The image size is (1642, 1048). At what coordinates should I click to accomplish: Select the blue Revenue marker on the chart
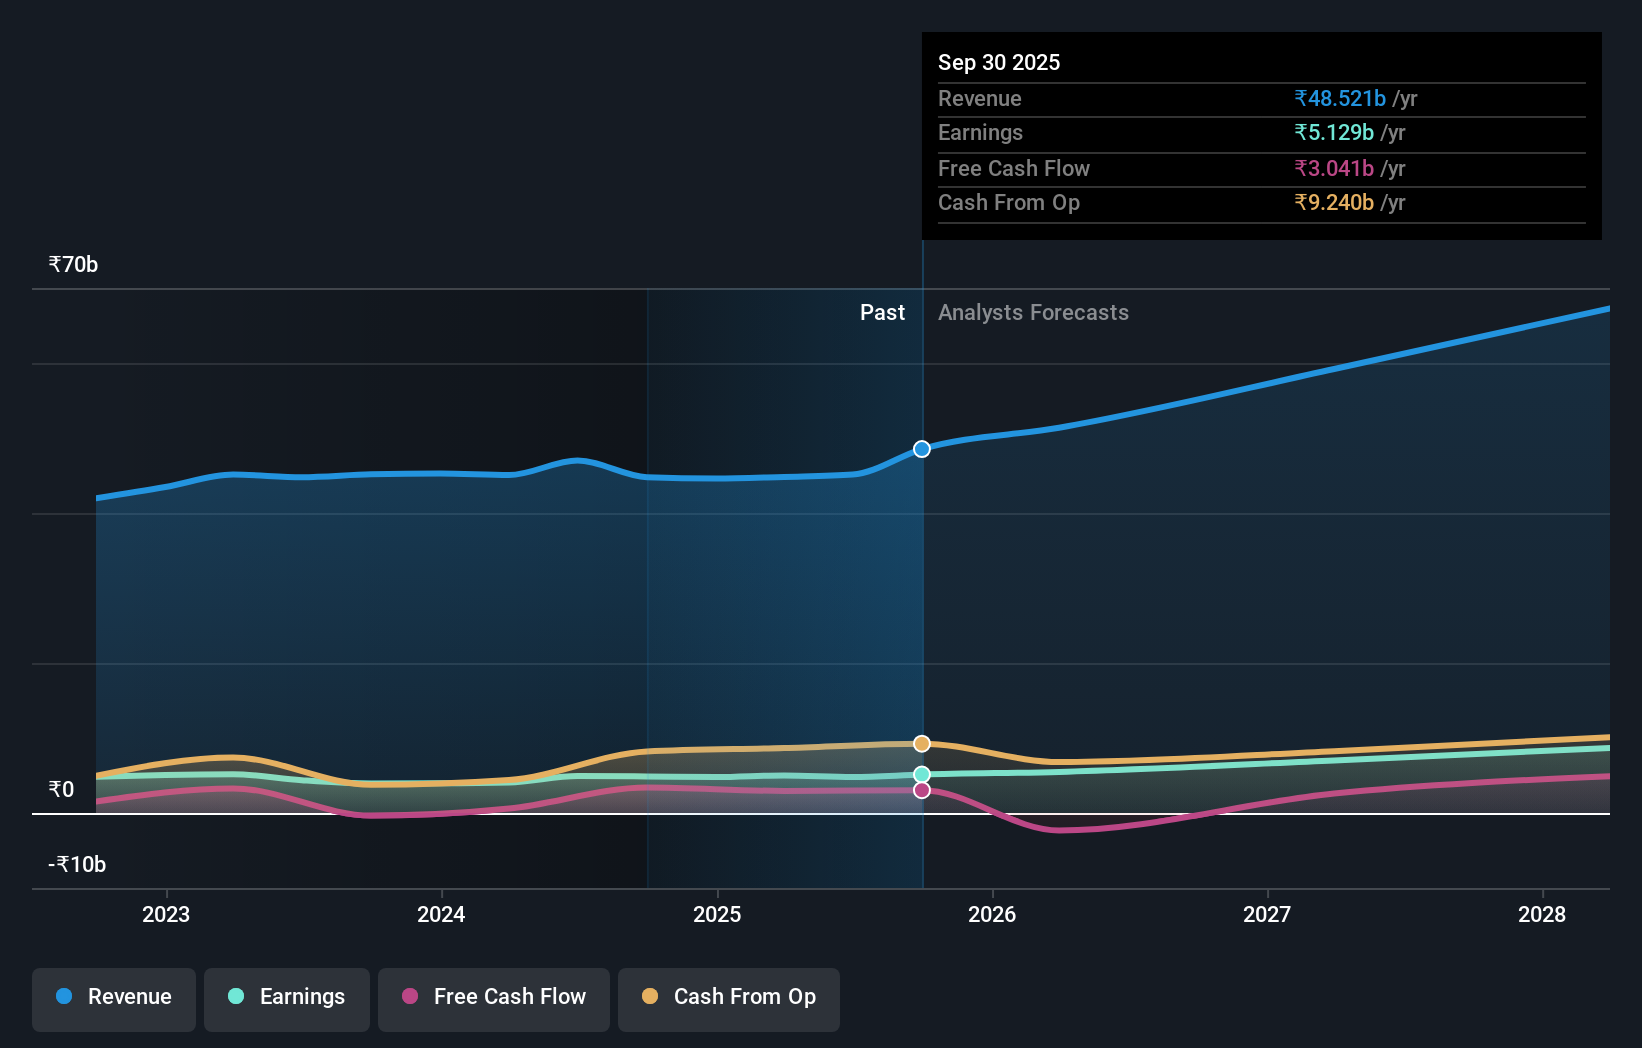tap(921, 448)
